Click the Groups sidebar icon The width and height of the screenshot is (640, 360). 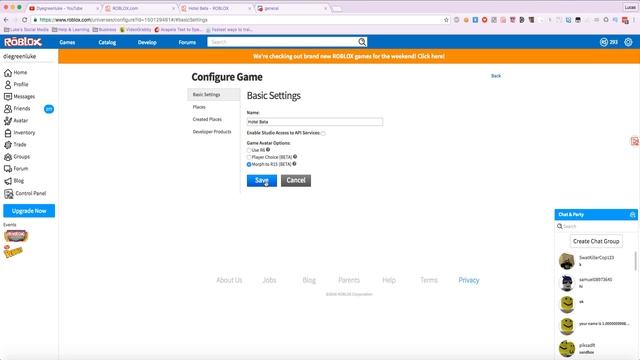(8, 157)
